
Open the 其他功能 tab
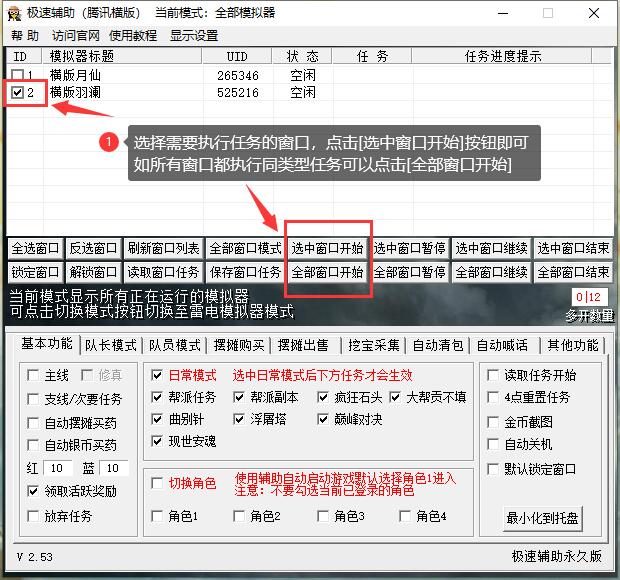pos(573,345)
